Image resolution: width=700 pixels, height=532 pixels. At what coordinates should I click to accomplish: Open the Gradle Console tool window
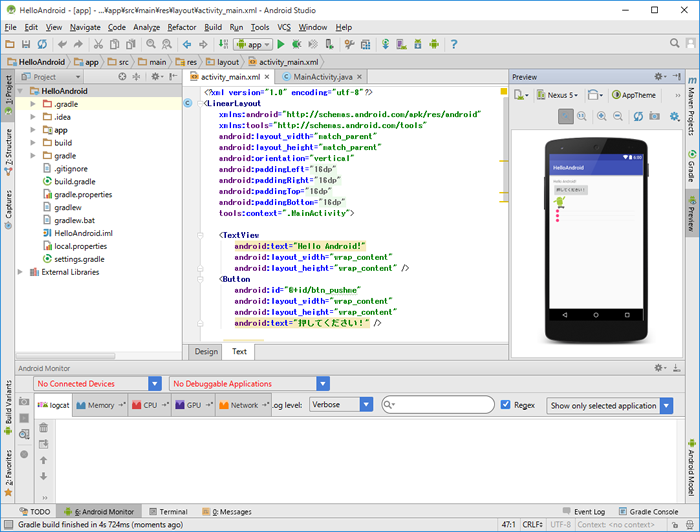pos(649,511)
